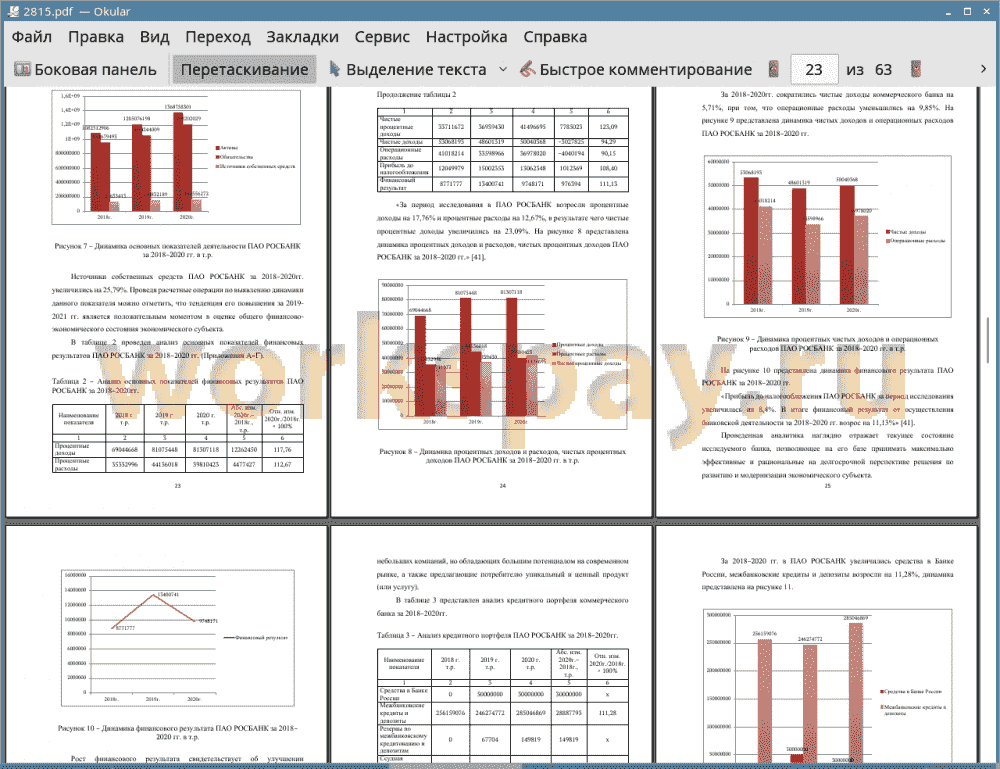
Task: Click caption 'Рисунок 10 – Динамика финансового результата'
Action: click(177, 732)
